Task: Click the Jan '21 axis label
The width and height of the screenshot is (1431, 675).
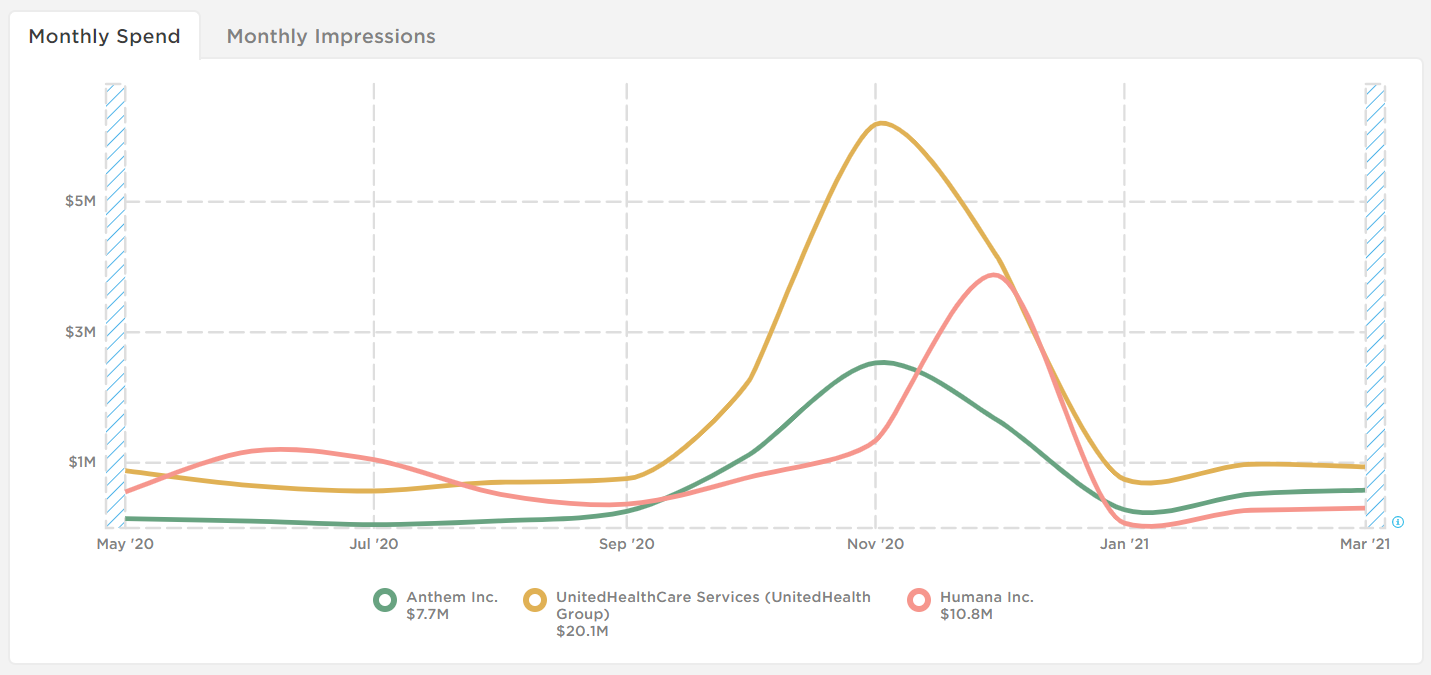Action: [1125, 543]
